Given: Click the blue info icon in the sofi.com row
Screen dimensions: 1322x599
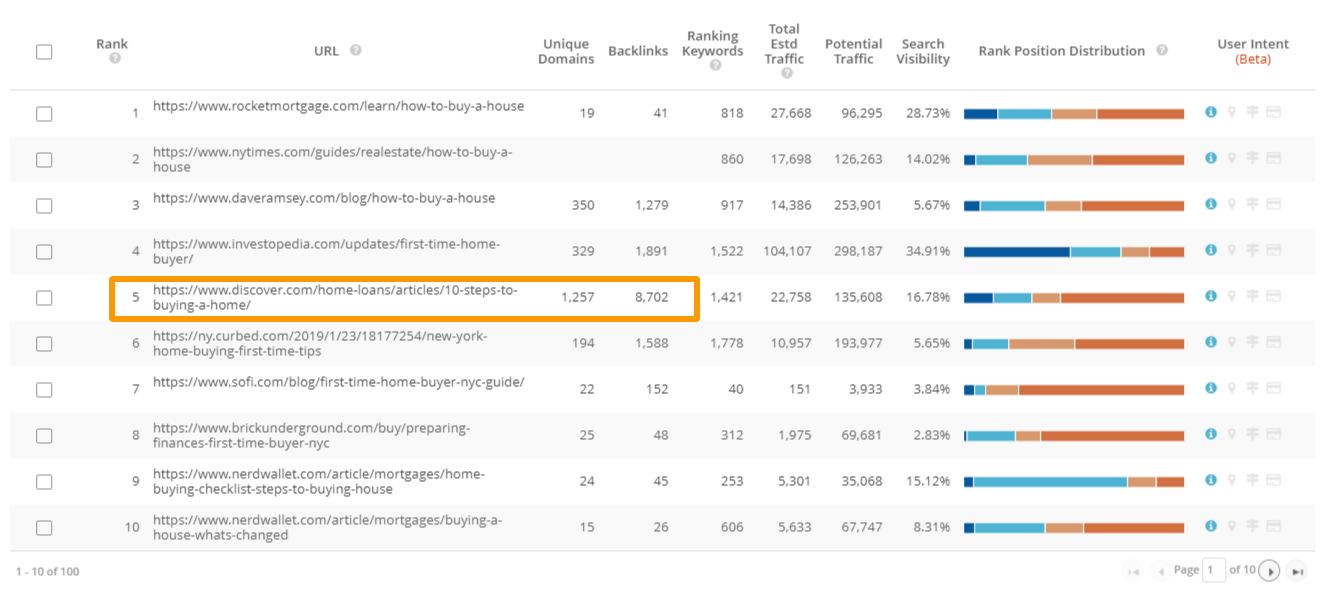Looking at the screenshot, I should click(x=1211, y=389).
